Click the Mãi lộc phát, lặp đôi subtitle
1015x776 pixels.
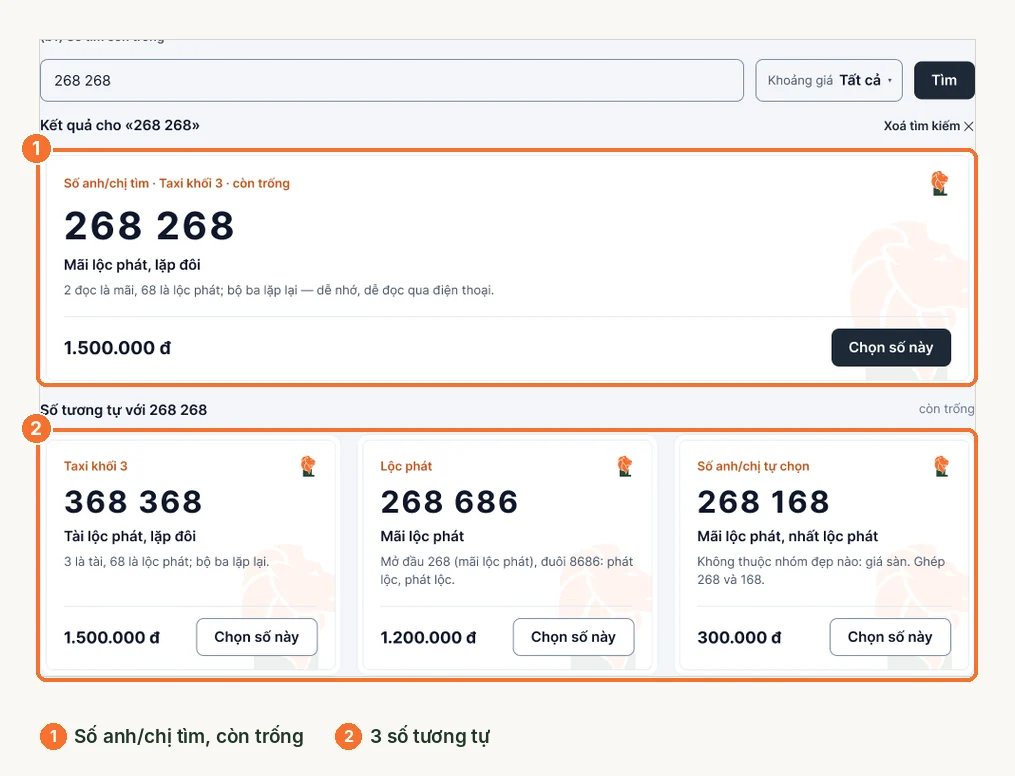pyautogui.click(x=132, y=265)
